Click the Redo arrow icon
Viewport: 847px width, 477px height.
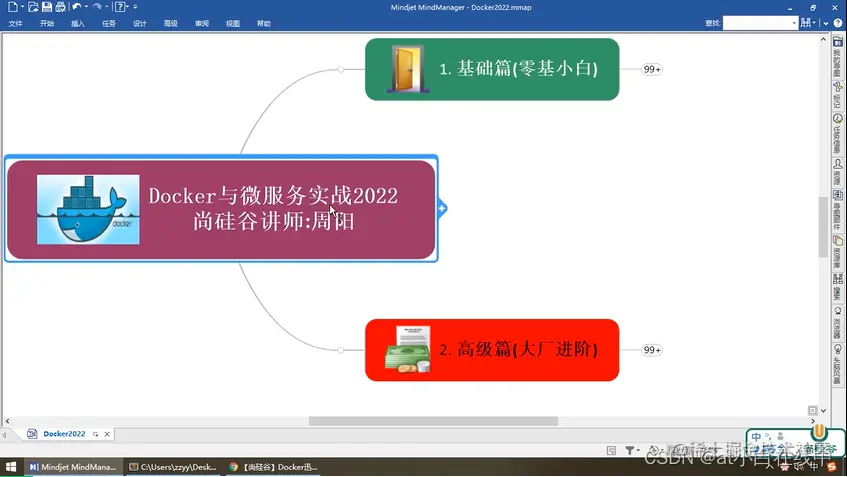click(97, 6)
